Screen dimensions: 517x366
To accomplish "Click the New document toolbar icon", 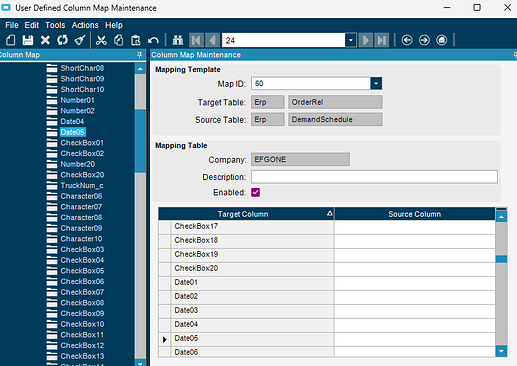I will [x=11, y=40].
